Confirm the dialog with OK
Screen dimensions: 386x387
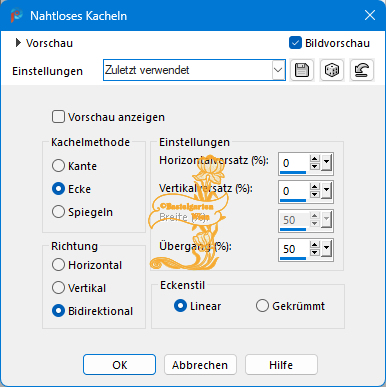pos(119,365)
